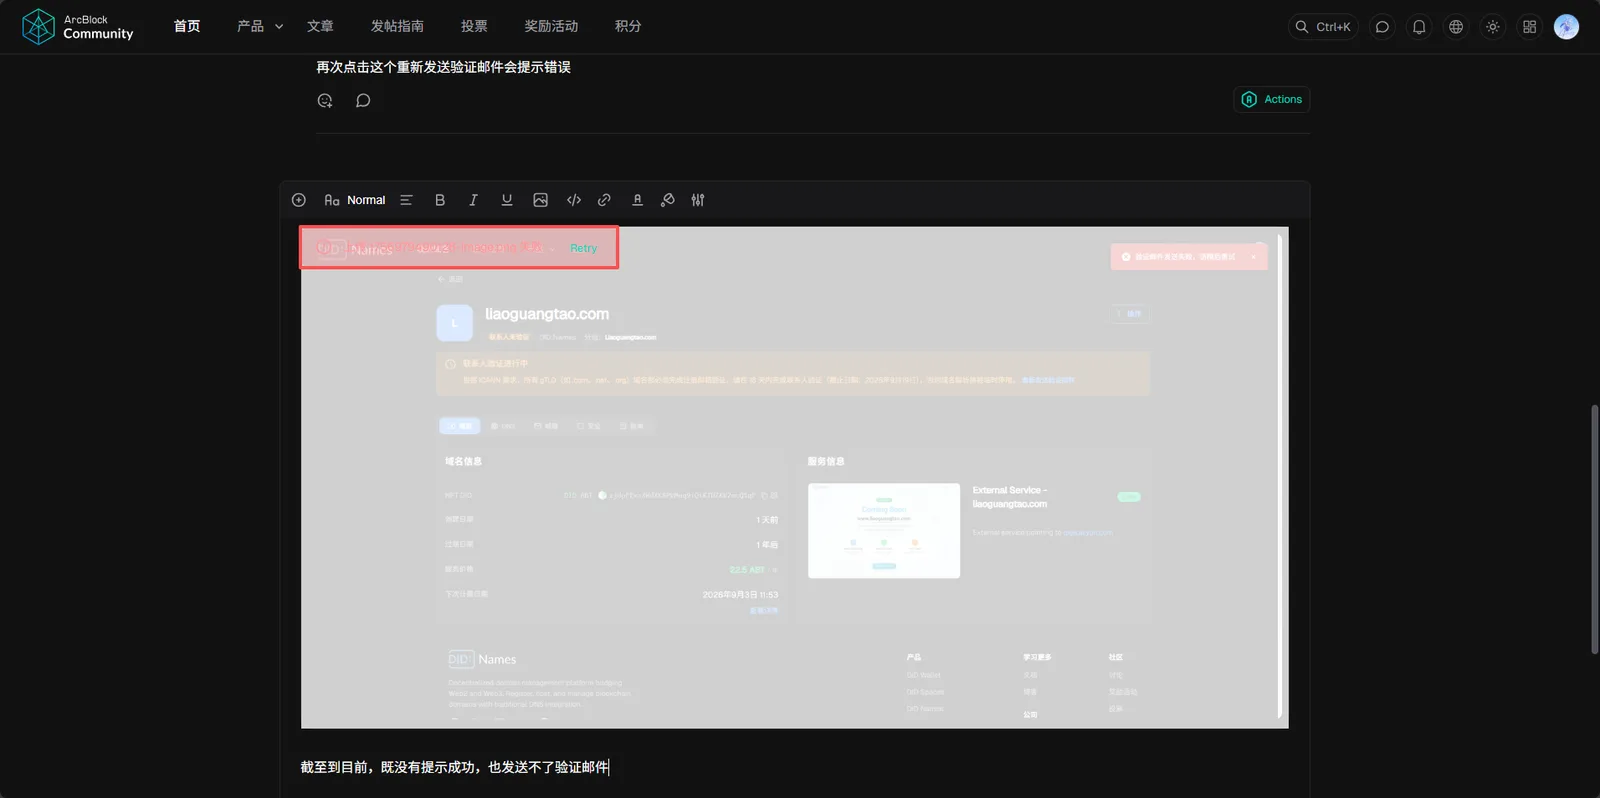The height and width of the screenshot is (798, 1600).
Task: Open the 文章 nav item
Action: tap(320, 26)
